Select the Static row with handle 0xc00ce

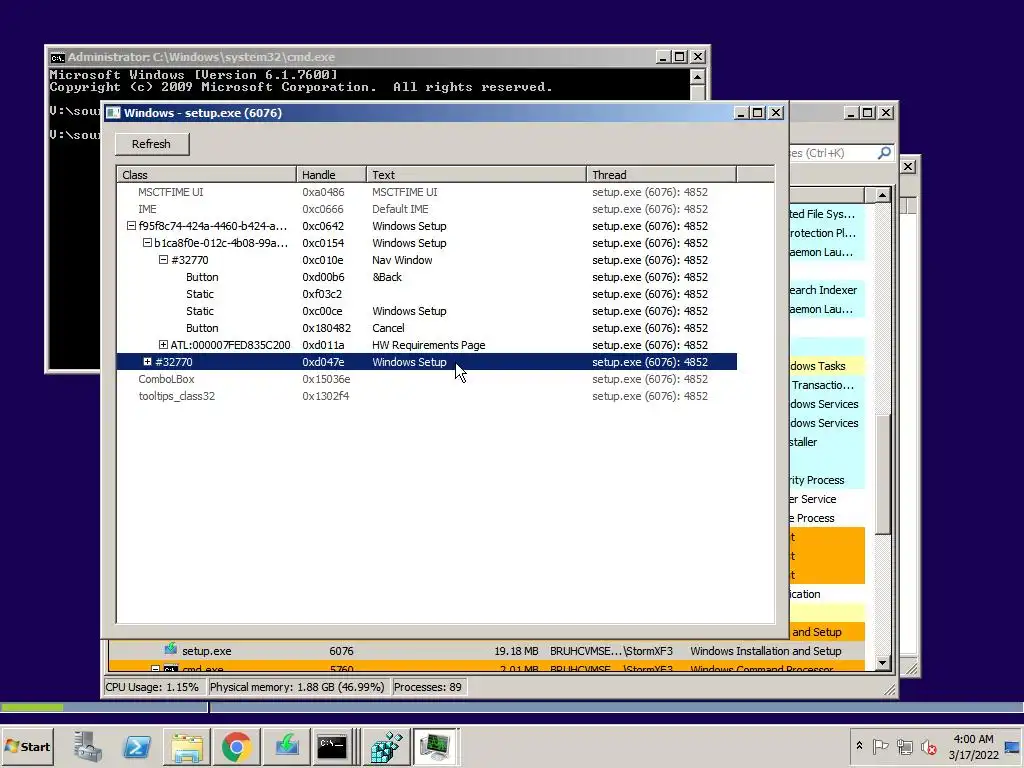point(426,311)
